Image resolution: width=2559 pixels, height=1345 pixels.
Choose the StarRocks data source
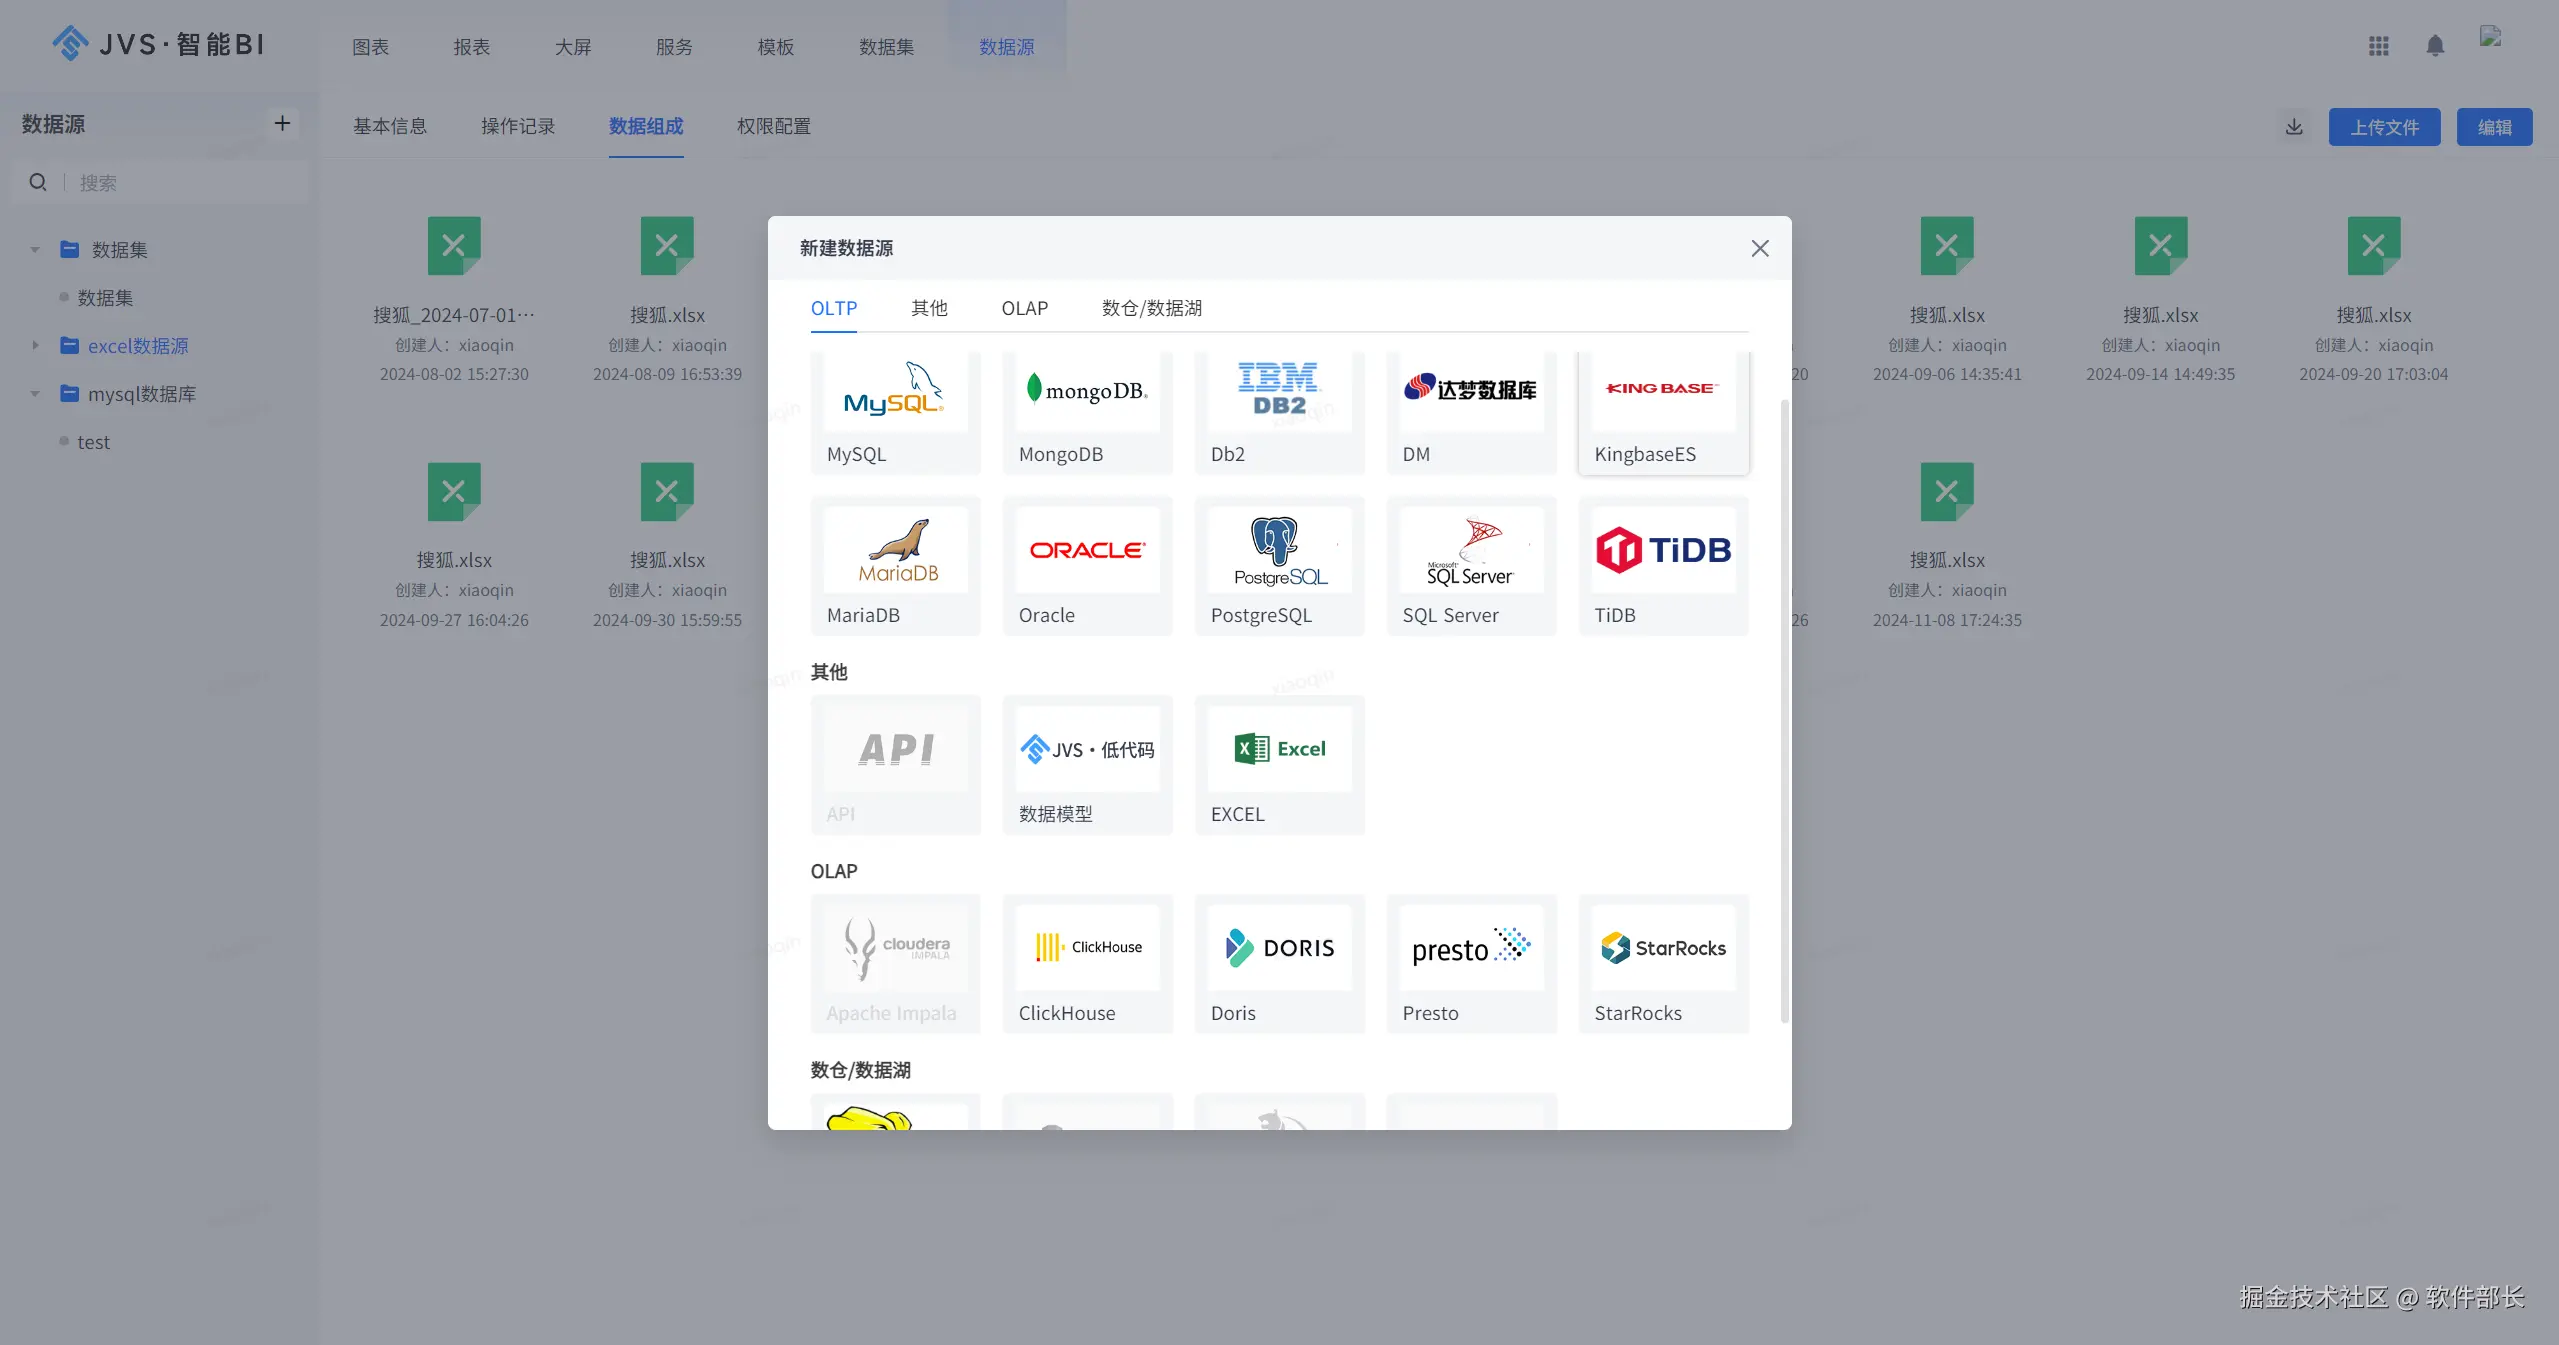click(1662, 948)
